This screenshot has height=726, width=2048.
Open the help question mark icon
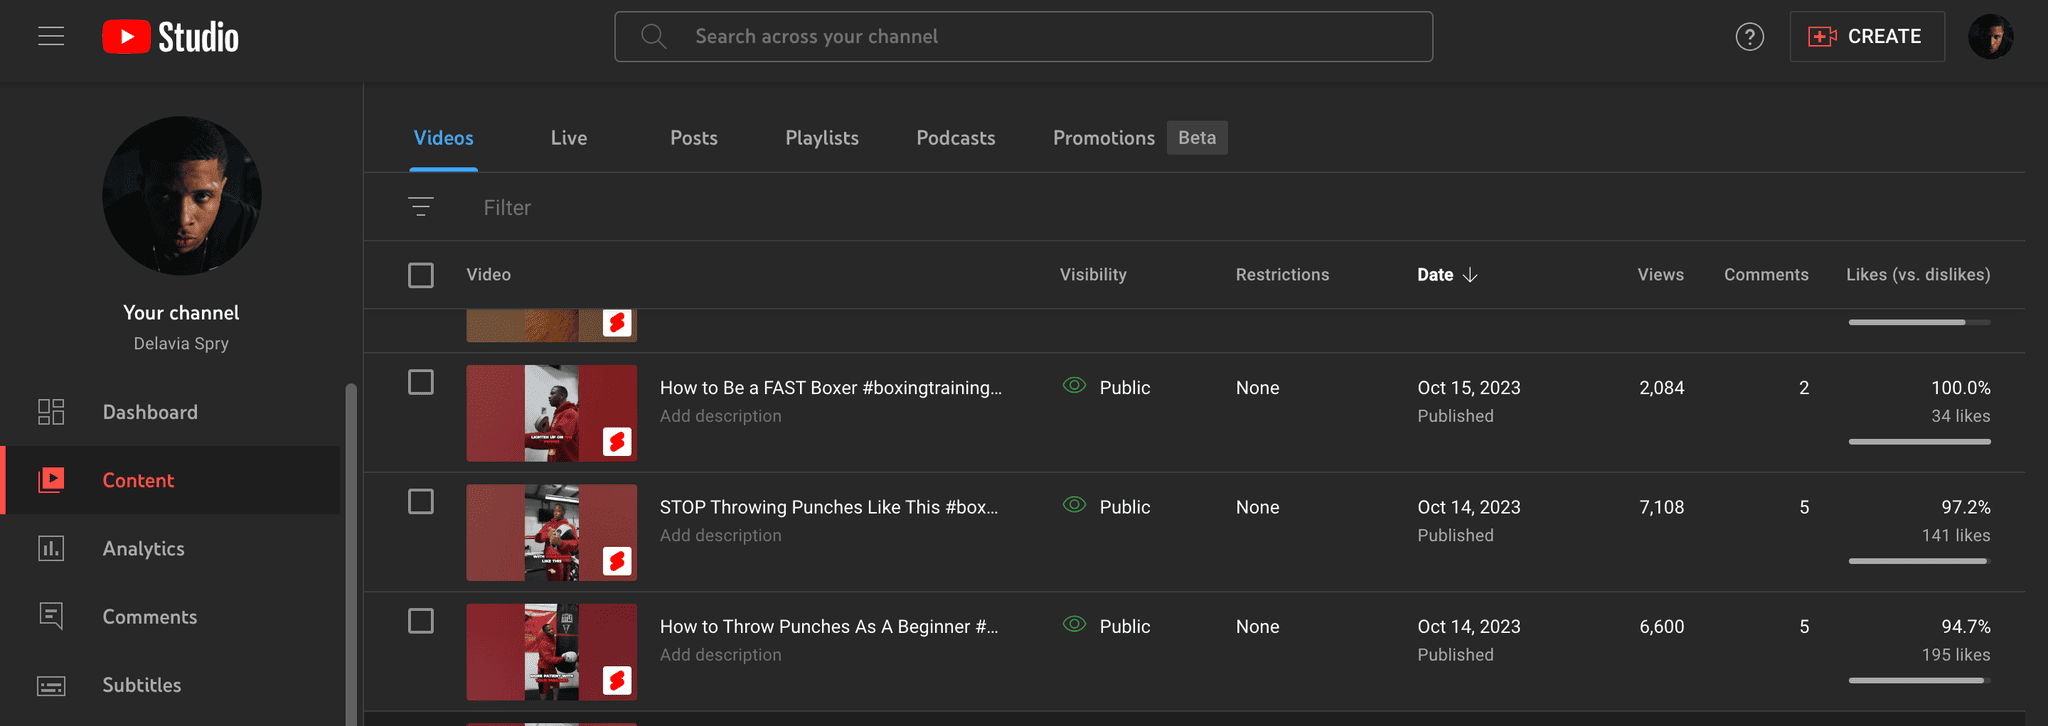[1749, 37]
